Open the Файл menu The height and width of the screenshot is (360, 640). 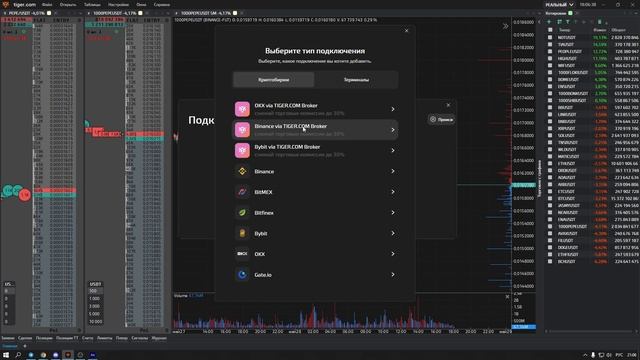(47, 4)
